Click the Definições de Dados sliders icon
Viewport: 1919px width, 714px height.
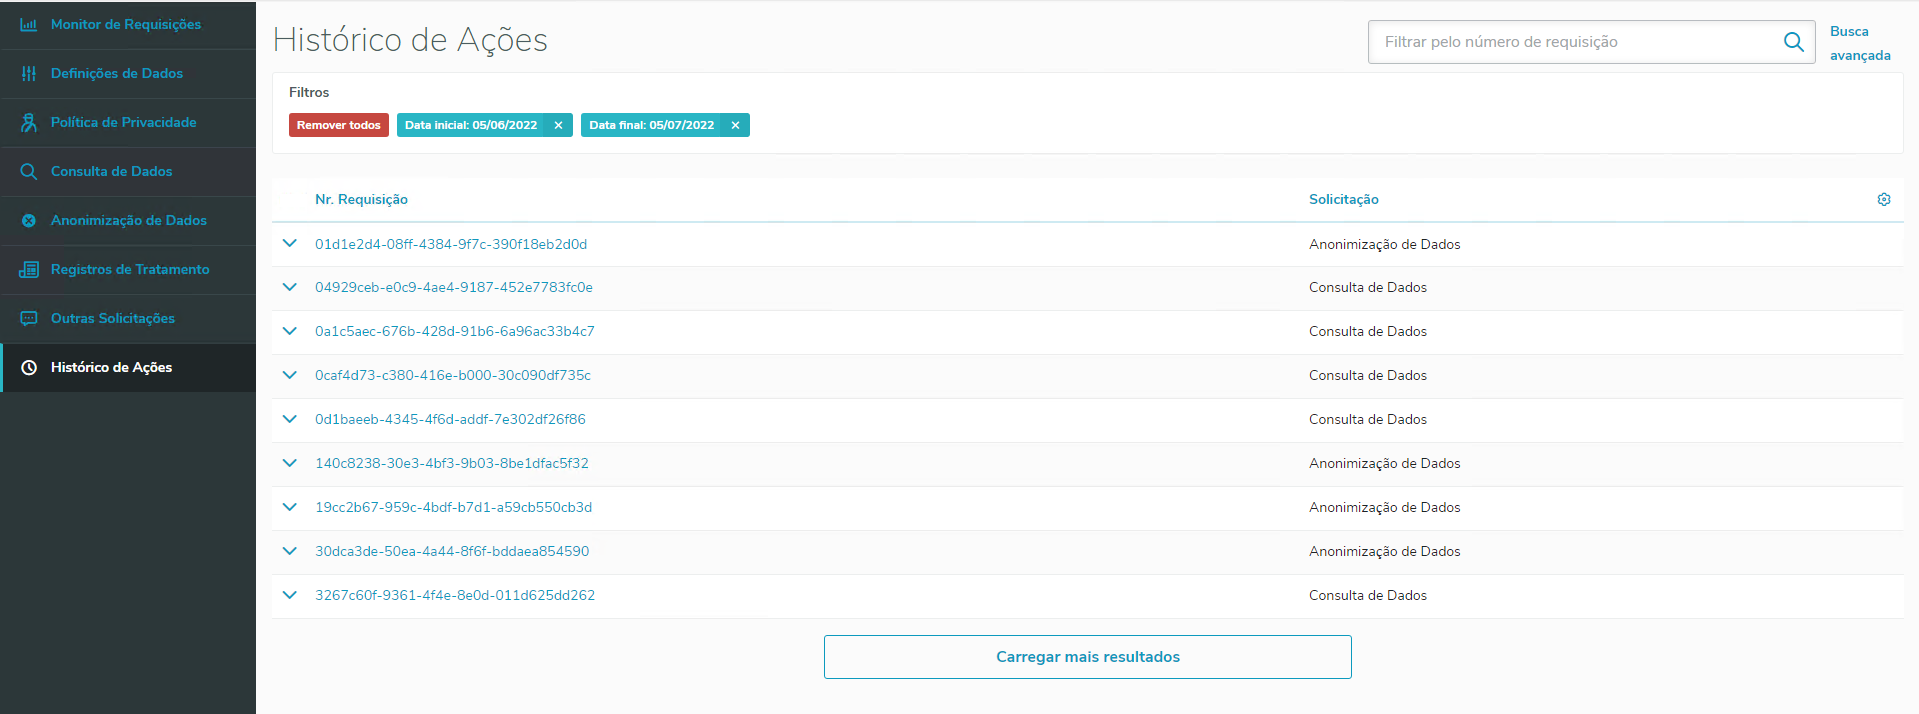point(29,73)
